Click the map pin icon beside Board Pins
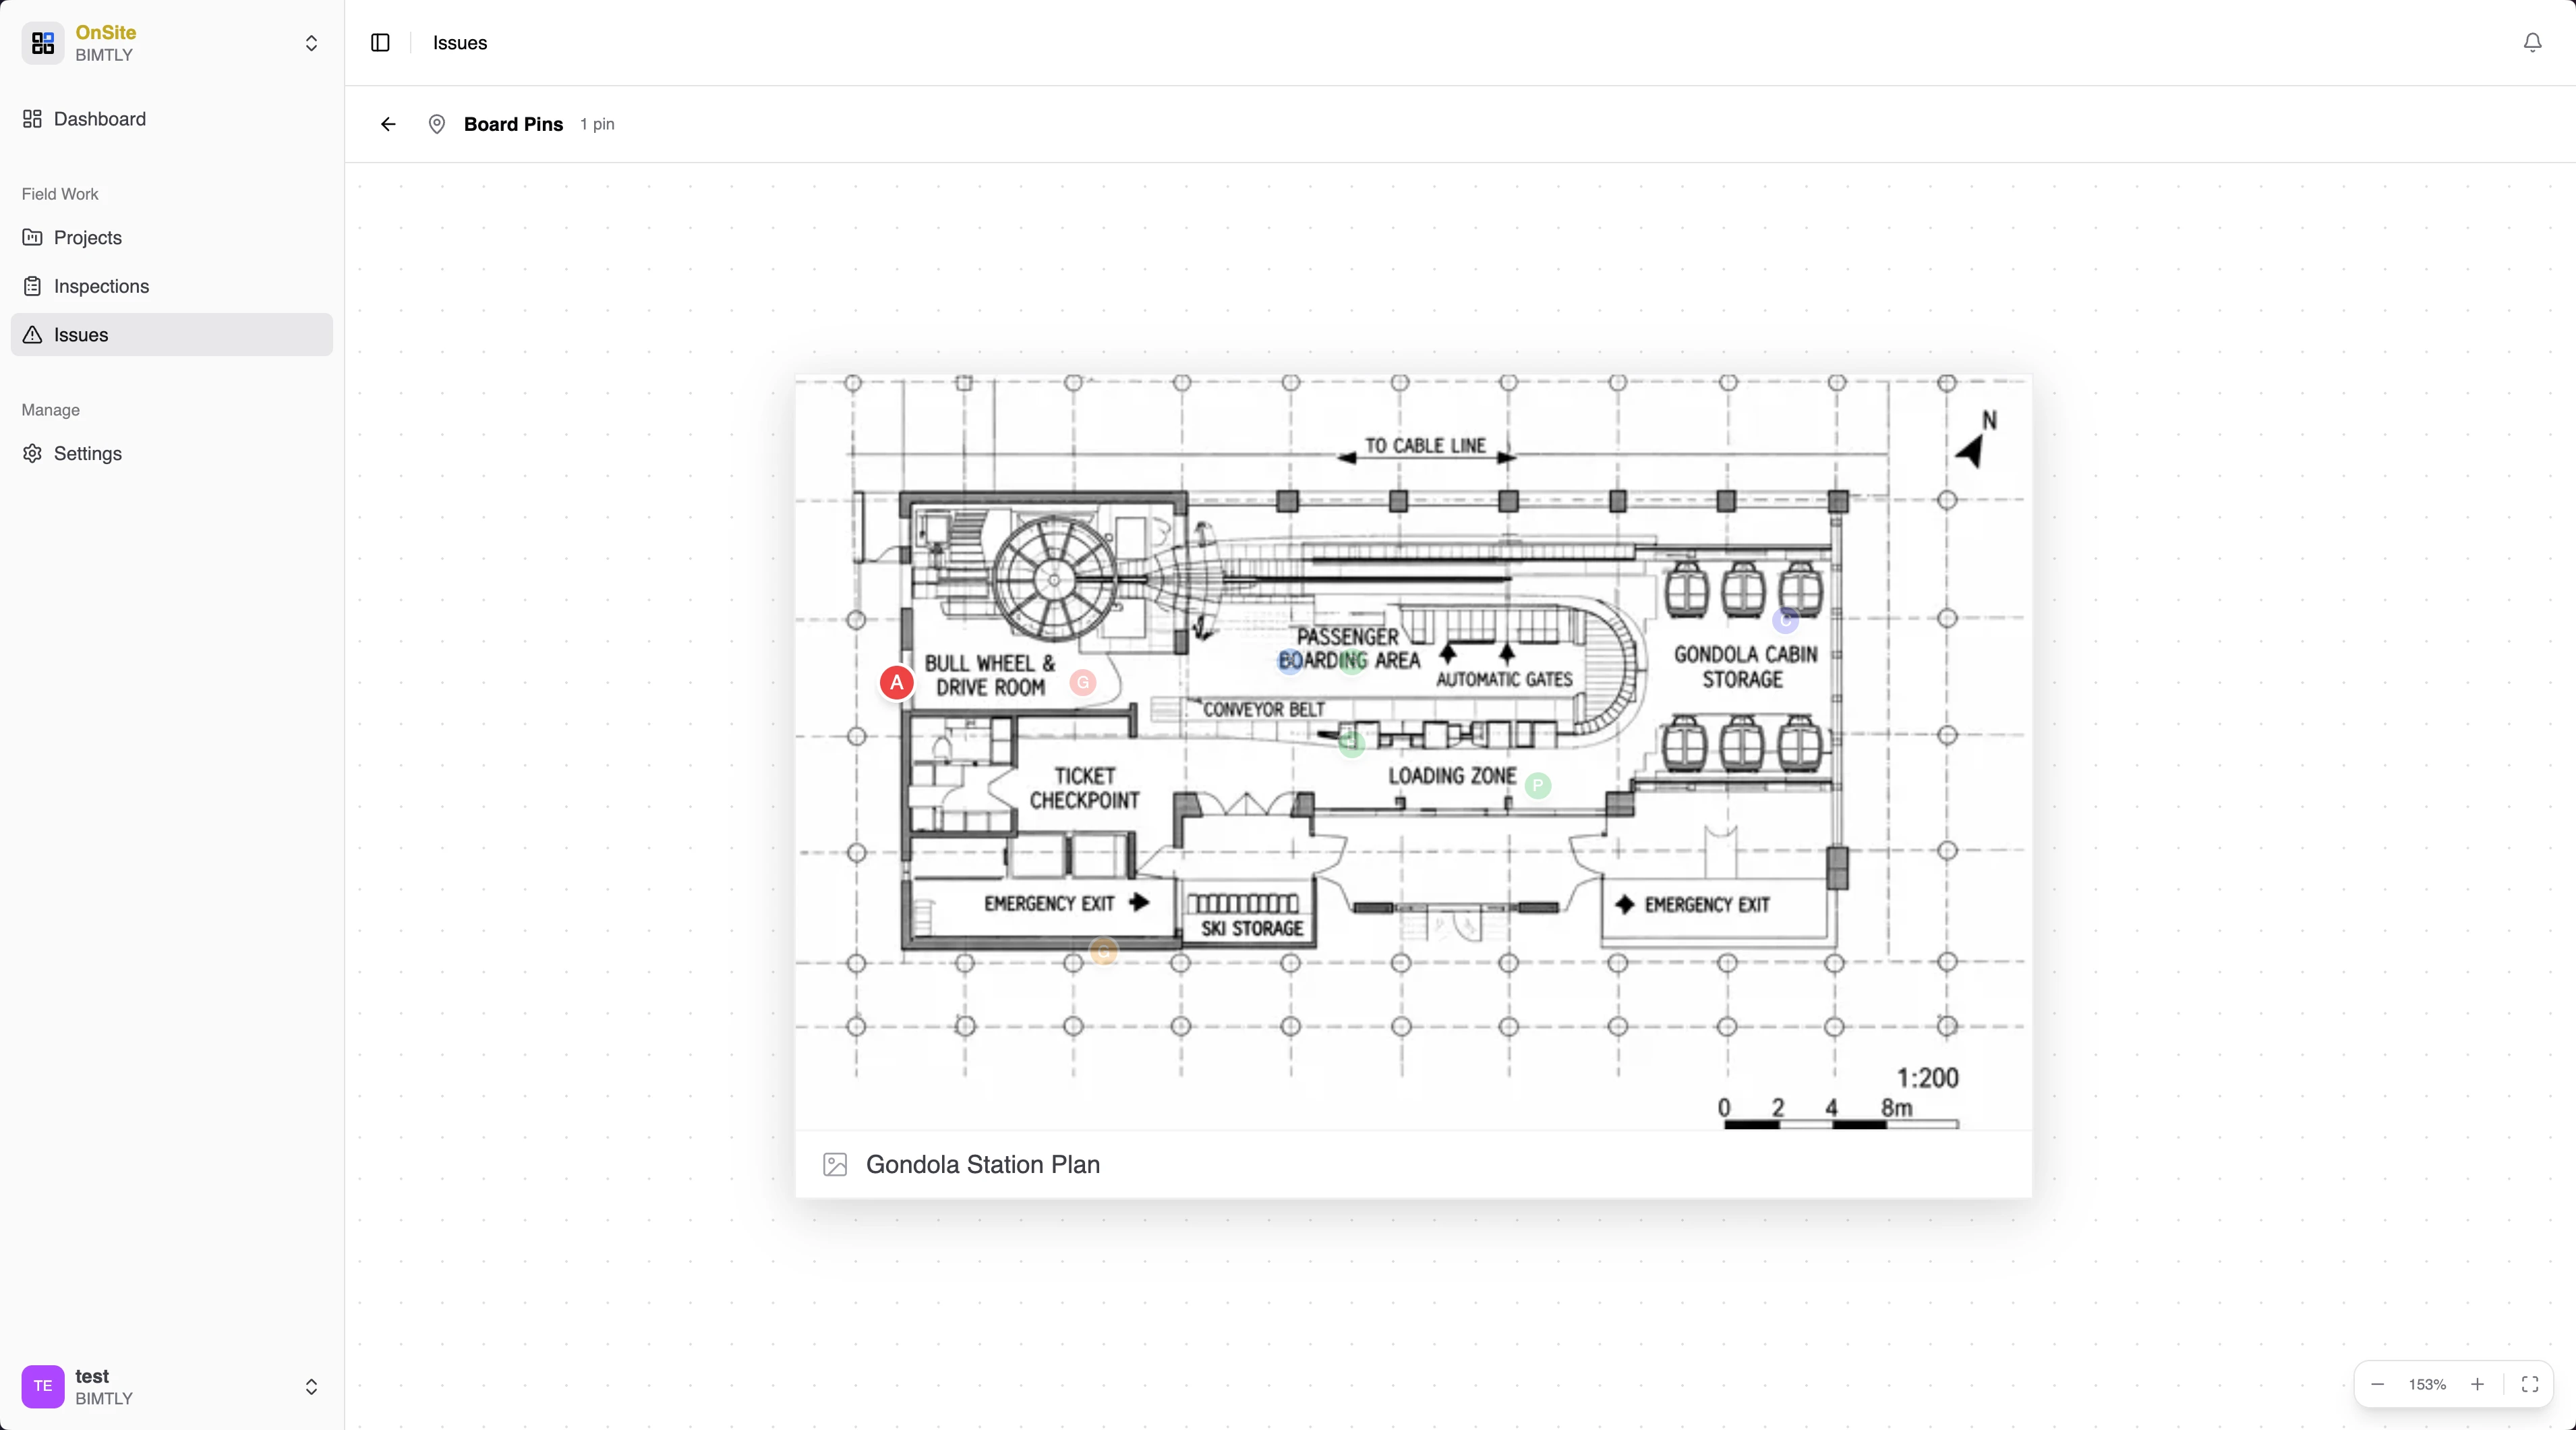This screenshot has height=1430, width=2576. (437, 124)
